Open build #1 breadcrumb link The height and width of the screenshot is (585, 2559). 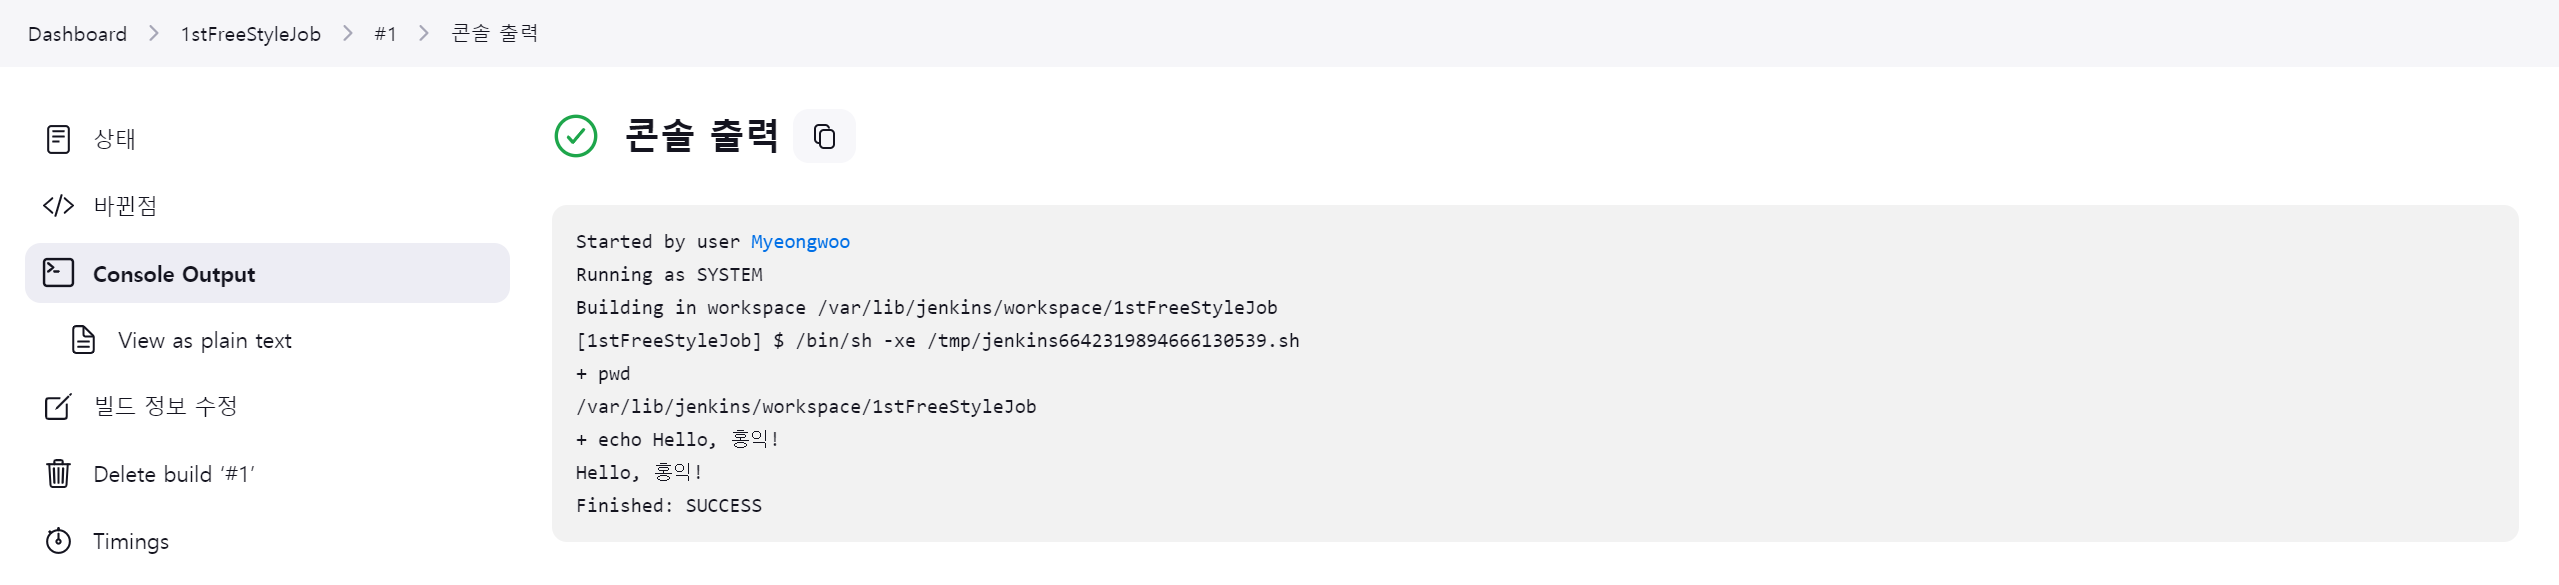[385, 34]
